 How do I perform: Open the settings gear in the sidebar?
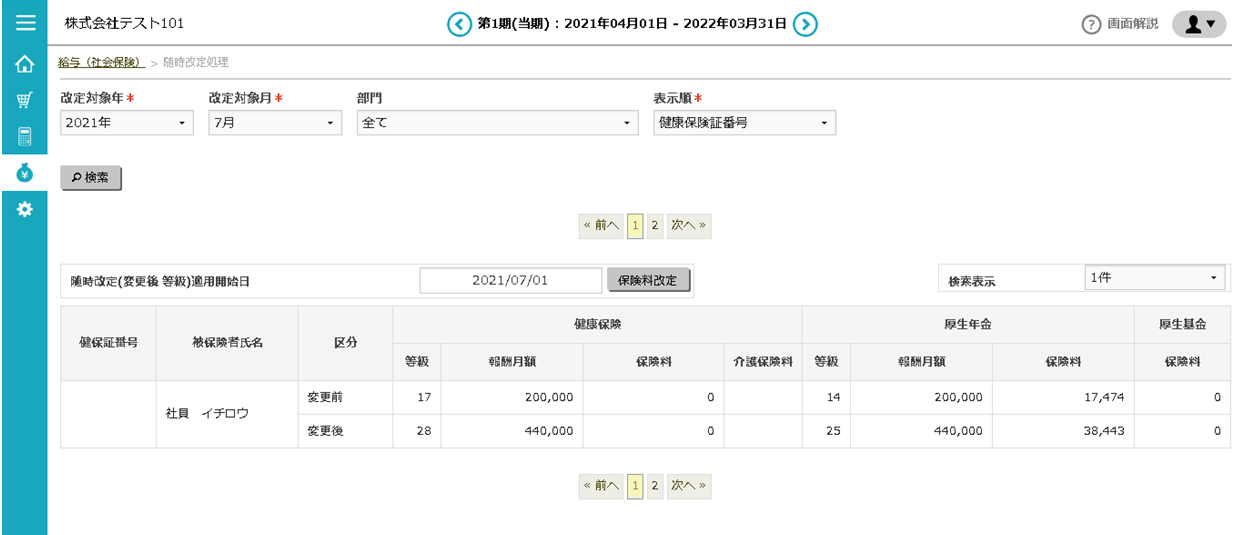(25, 209)
